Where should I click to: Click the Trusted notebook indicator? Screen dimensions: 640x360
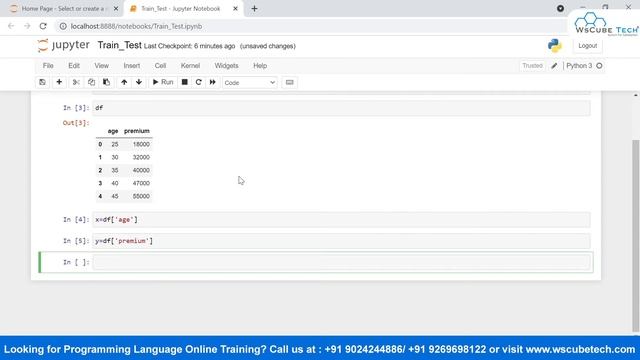[532, 66]
